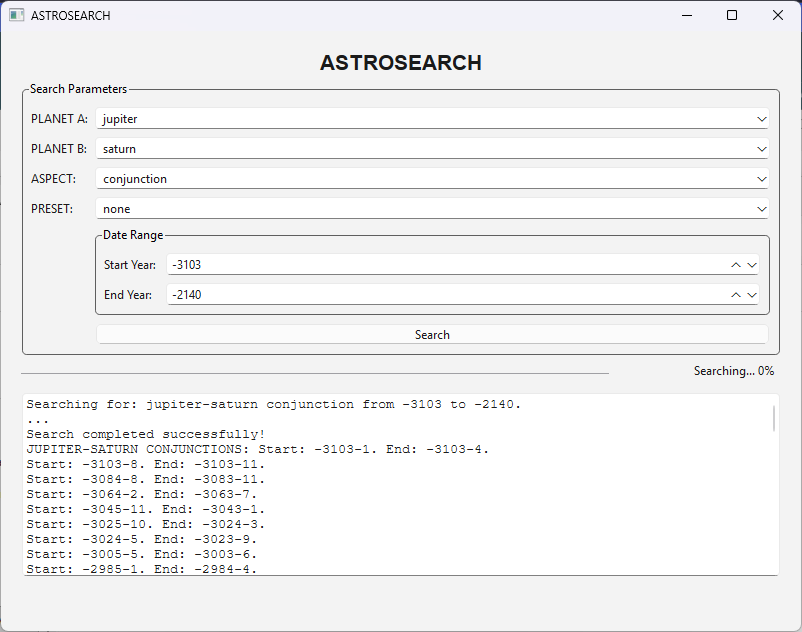Click result 'Start: -3084-8. End: -3083-11.'
Viewport: 802px width, 632px height.
(x=146, y=479)
